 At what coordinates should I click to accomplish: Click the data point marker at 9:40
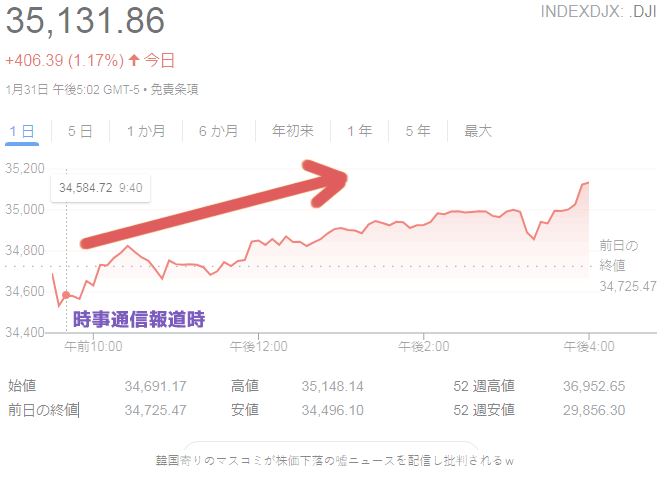pos(66,295)
